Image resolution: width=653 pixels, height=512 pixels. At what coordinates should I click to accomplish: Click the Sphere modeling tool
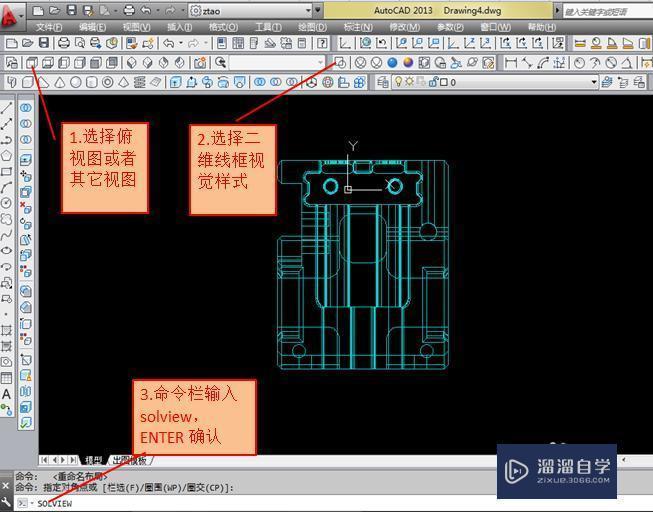click(76, 82)
